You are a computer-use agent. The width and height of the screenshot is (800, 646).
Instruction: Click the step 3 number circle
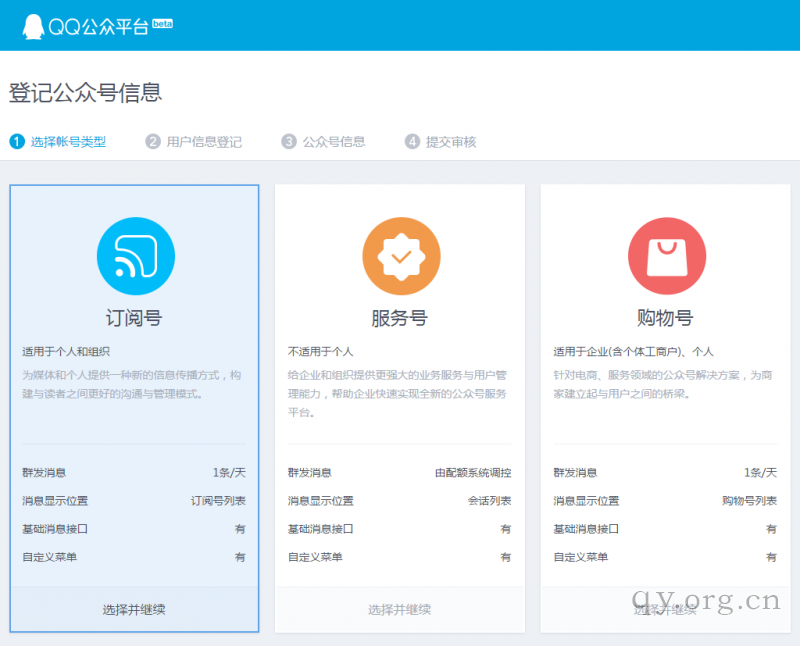[x=289, y=141]
